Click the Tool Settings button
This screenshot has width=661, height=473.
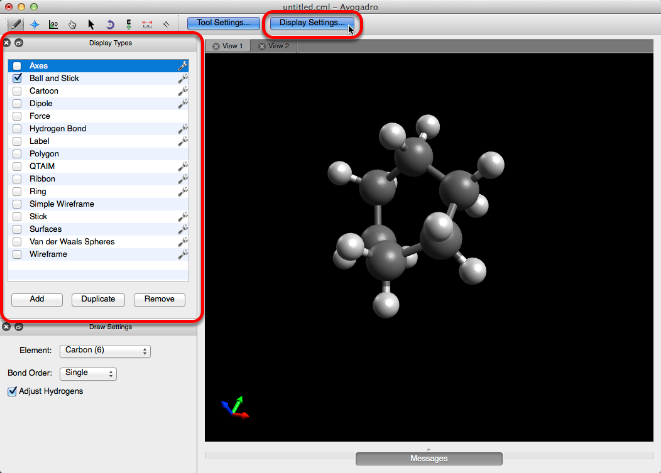[222, 22]
